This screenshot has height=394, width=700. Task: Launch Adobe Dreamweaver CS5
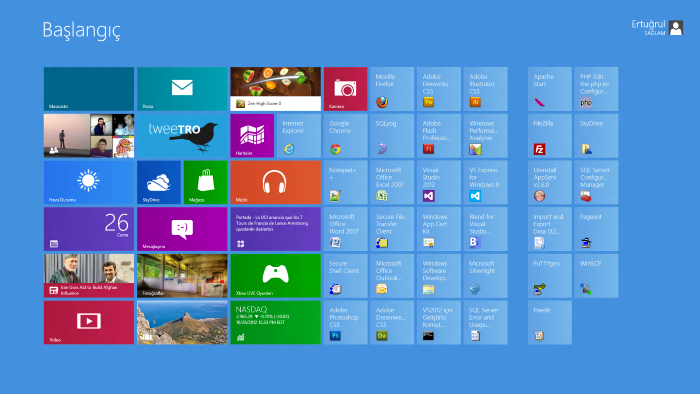(x=392, y=323)
